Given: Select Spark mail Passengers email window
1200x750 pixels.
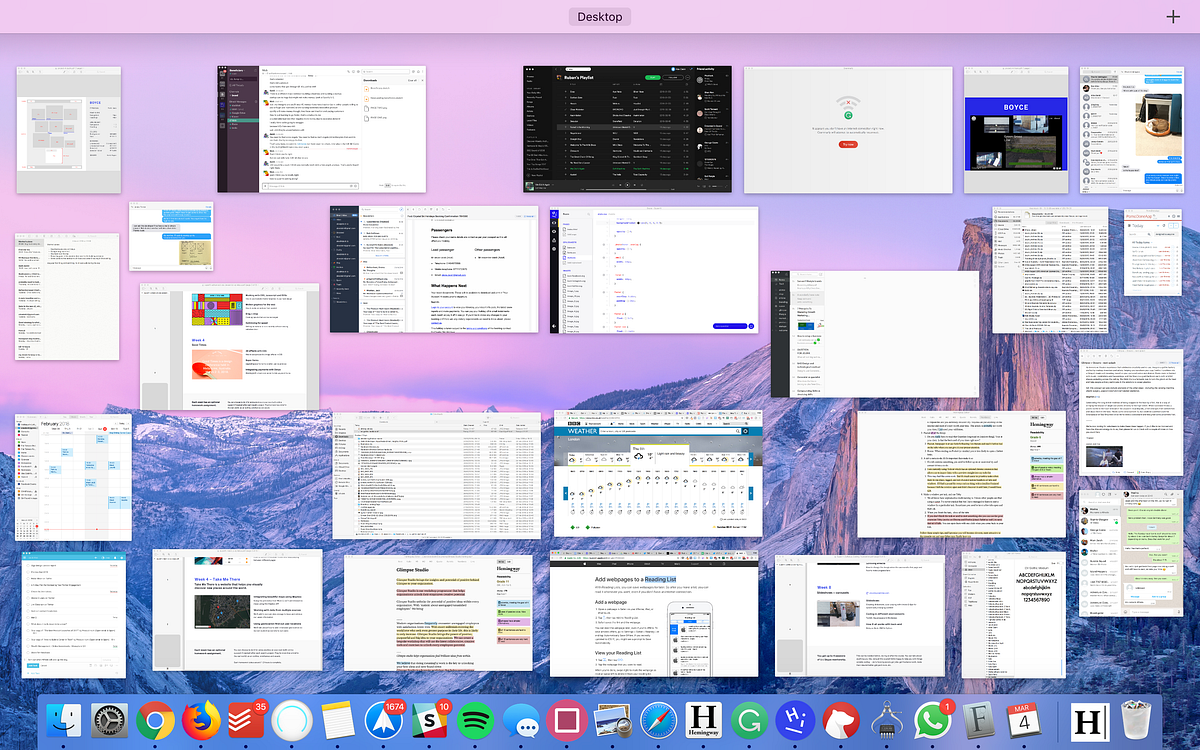Looking at the screenshot, I should 434,270.
